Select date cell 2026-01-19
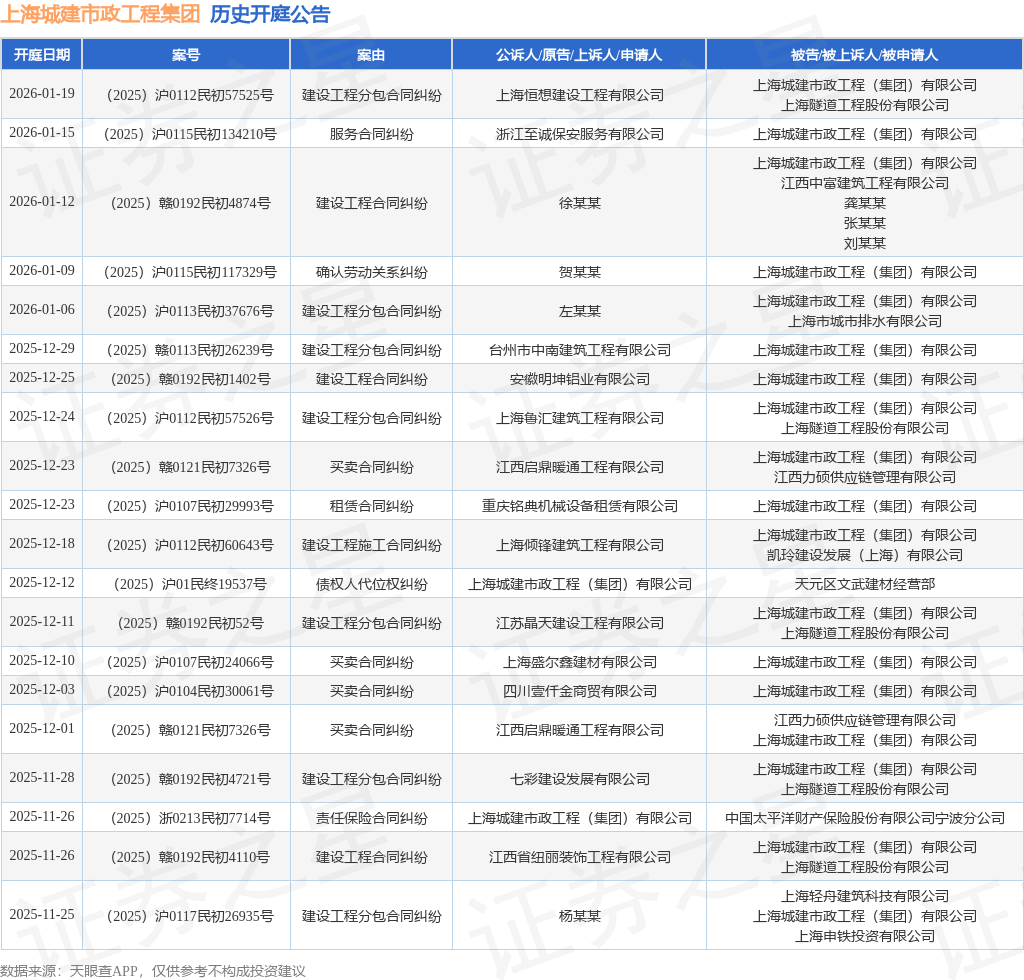Viewport: 1024px width, 980px height. pyautogui.click(x=42, y=93)
